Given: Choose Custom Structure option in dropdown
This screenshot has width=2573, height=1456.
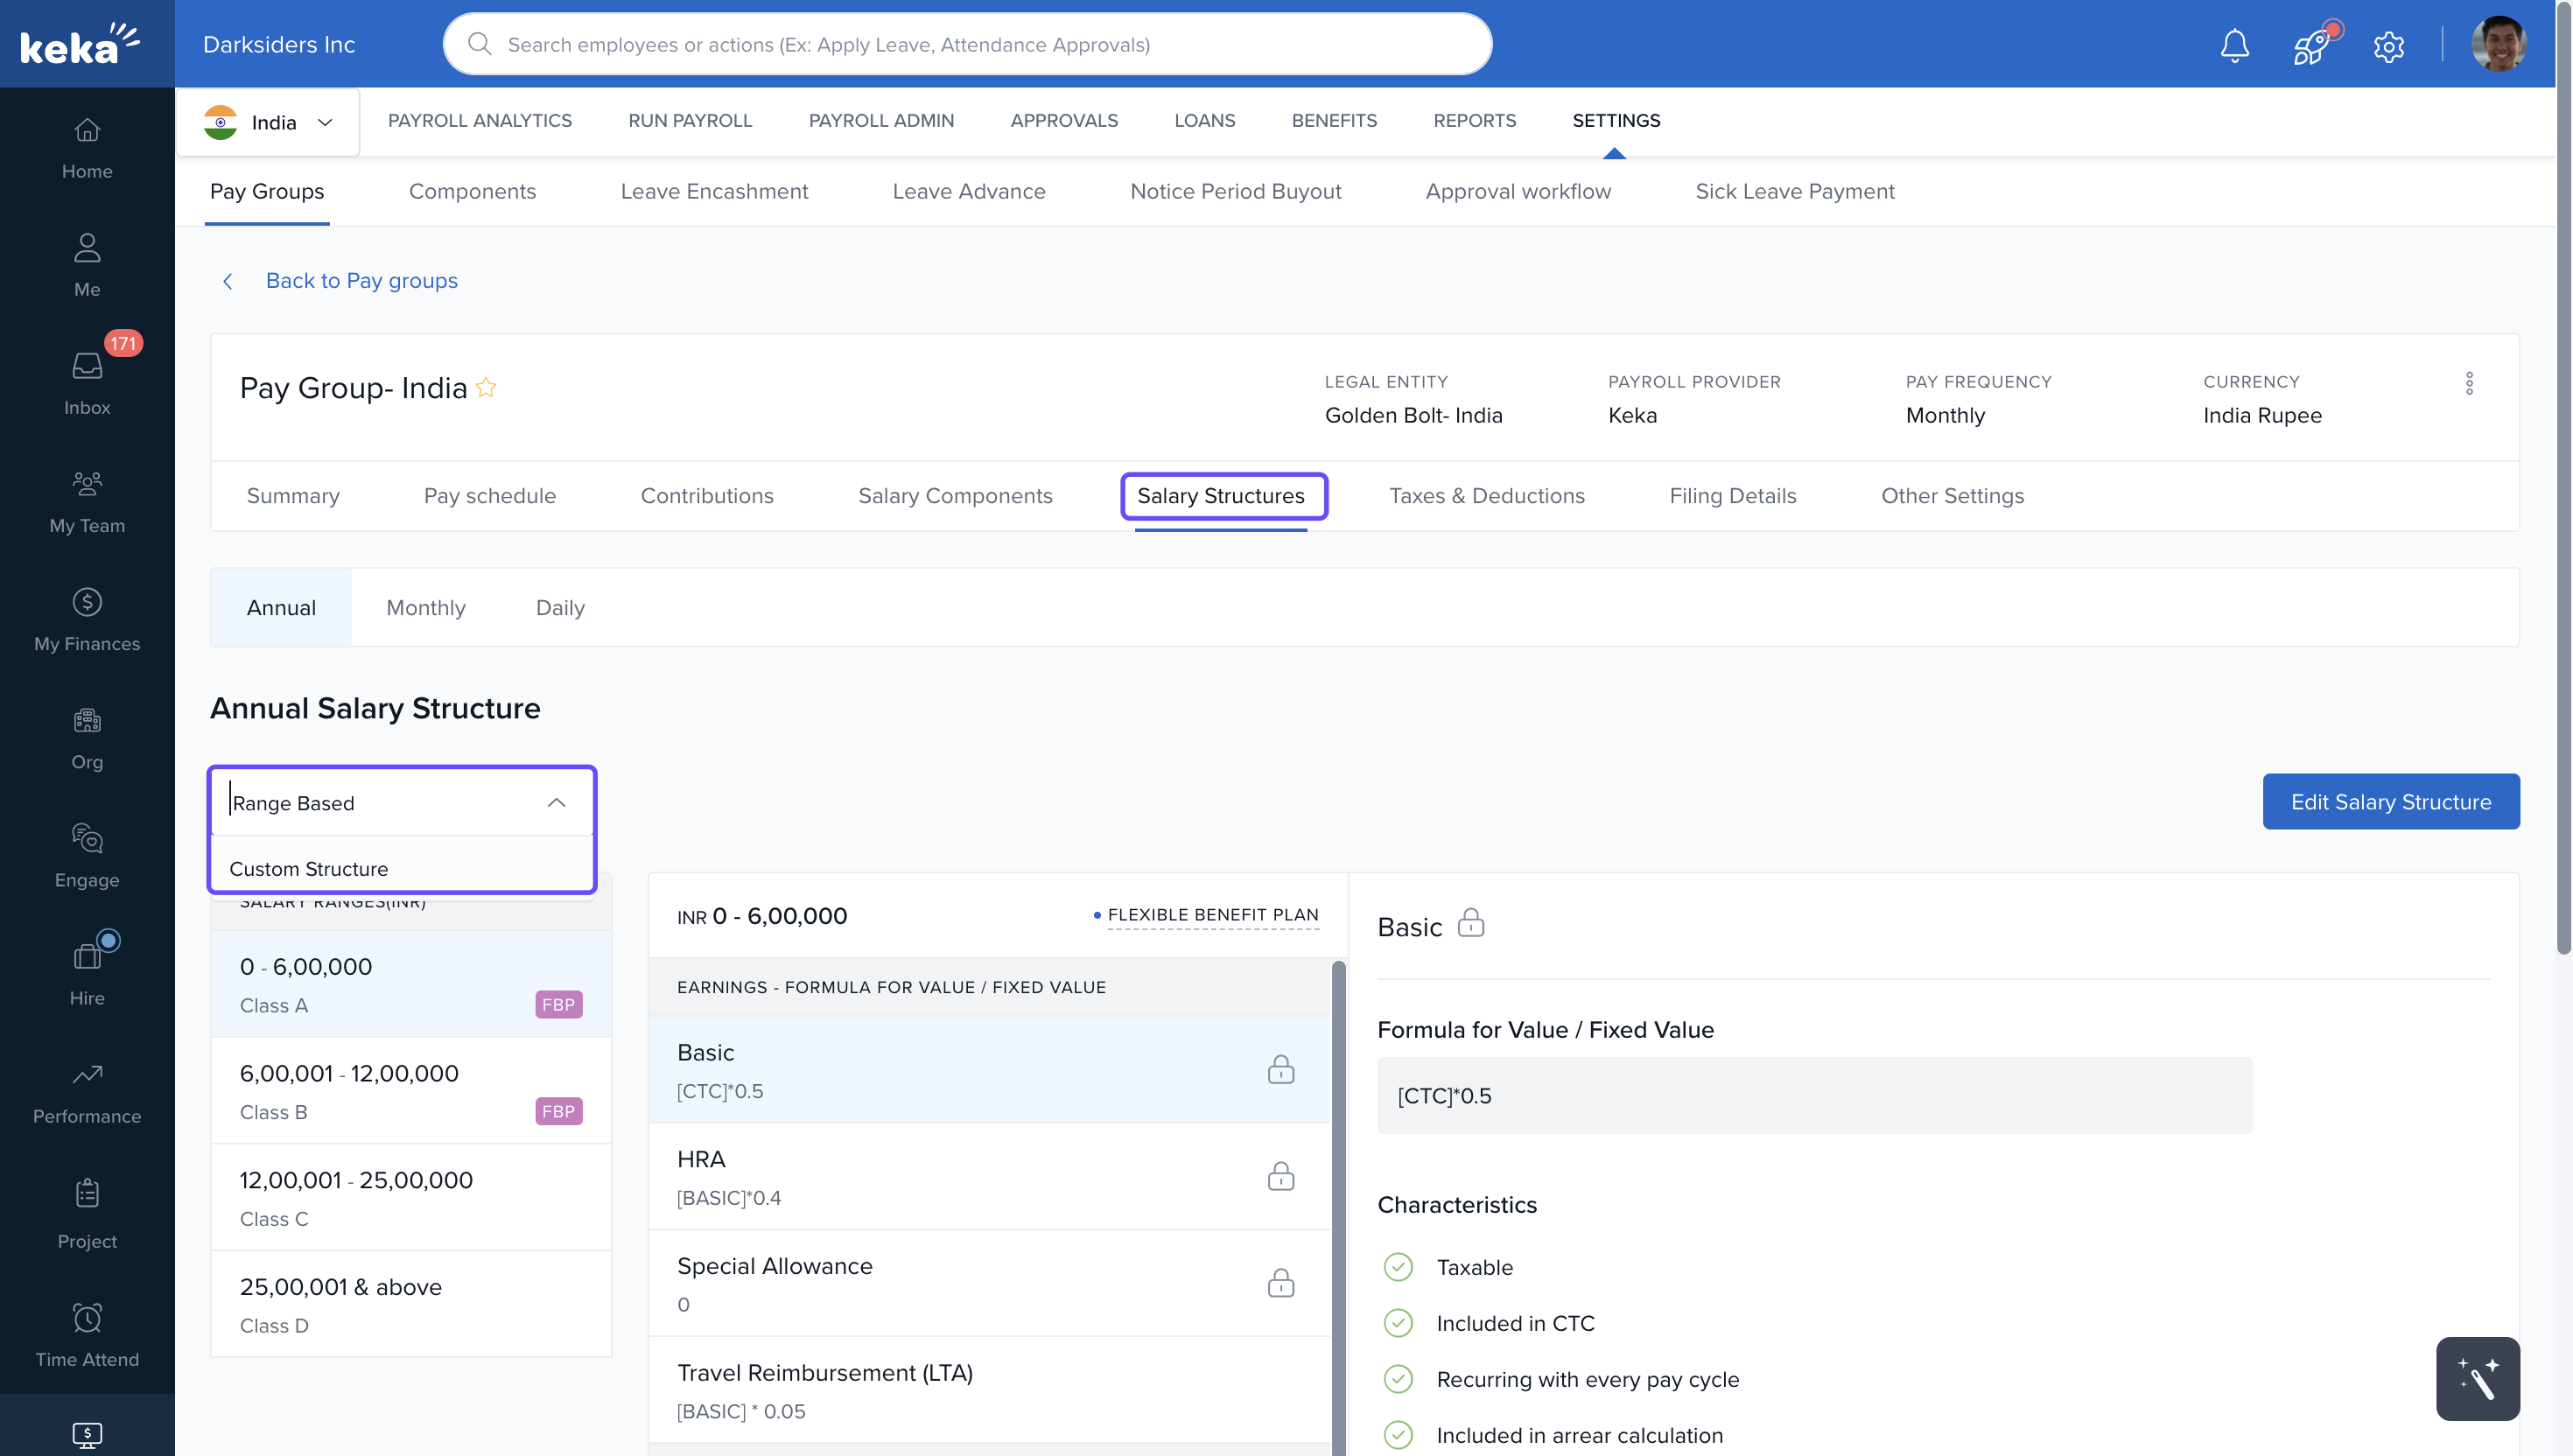Looking at the screenshot, I should pos(308,868).
